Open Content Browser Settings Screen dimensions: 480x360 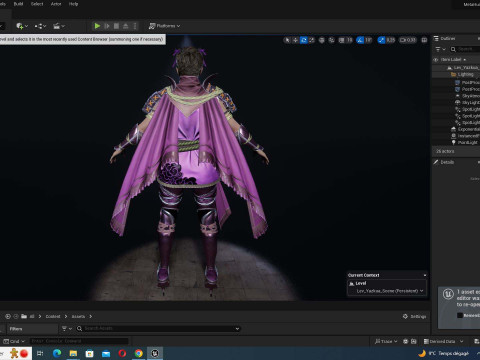click(x=414, y=316)
